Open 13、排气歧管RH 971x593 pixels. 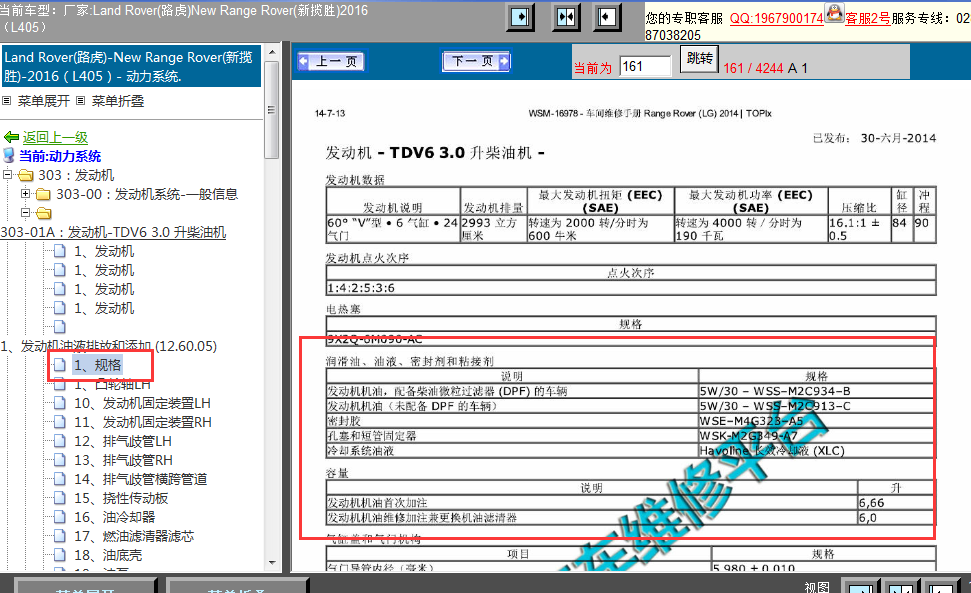(x=124, y=461)
